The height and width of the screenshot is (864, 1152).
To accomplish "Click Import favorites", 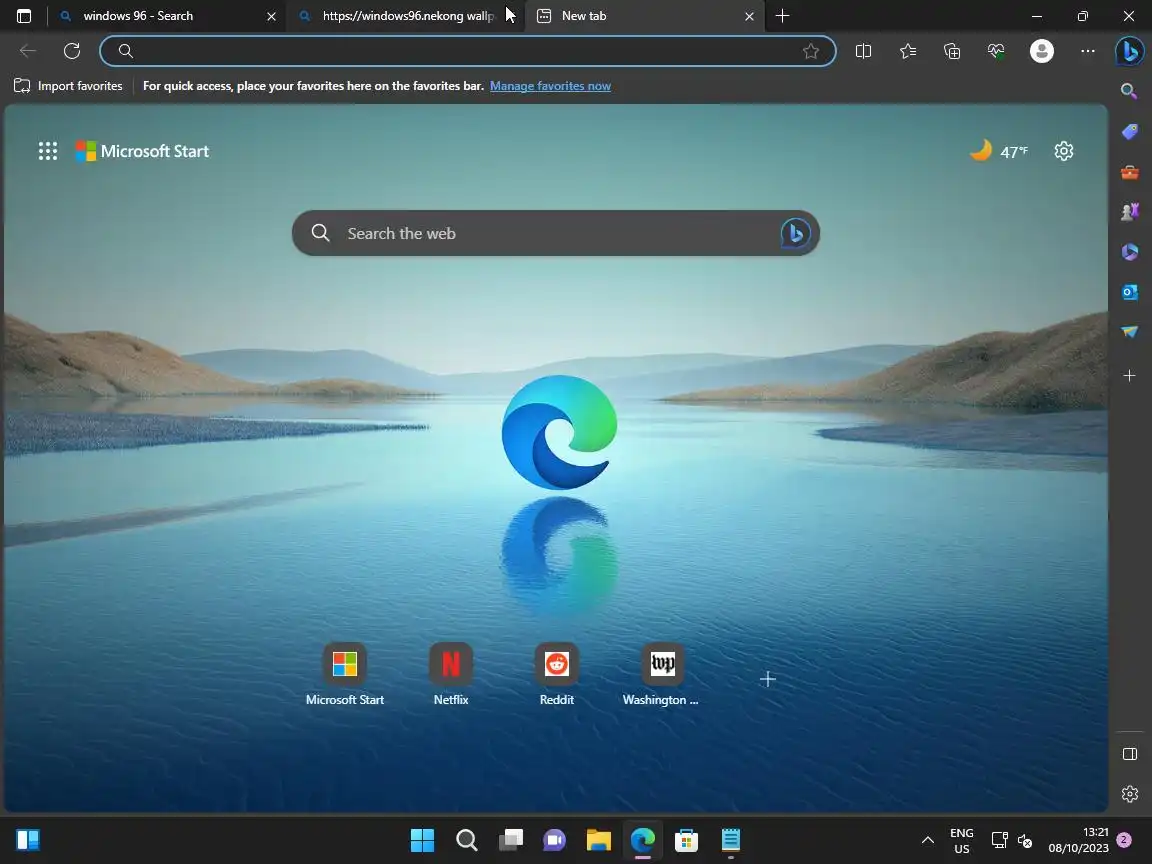I will click(x=68, y=86).
